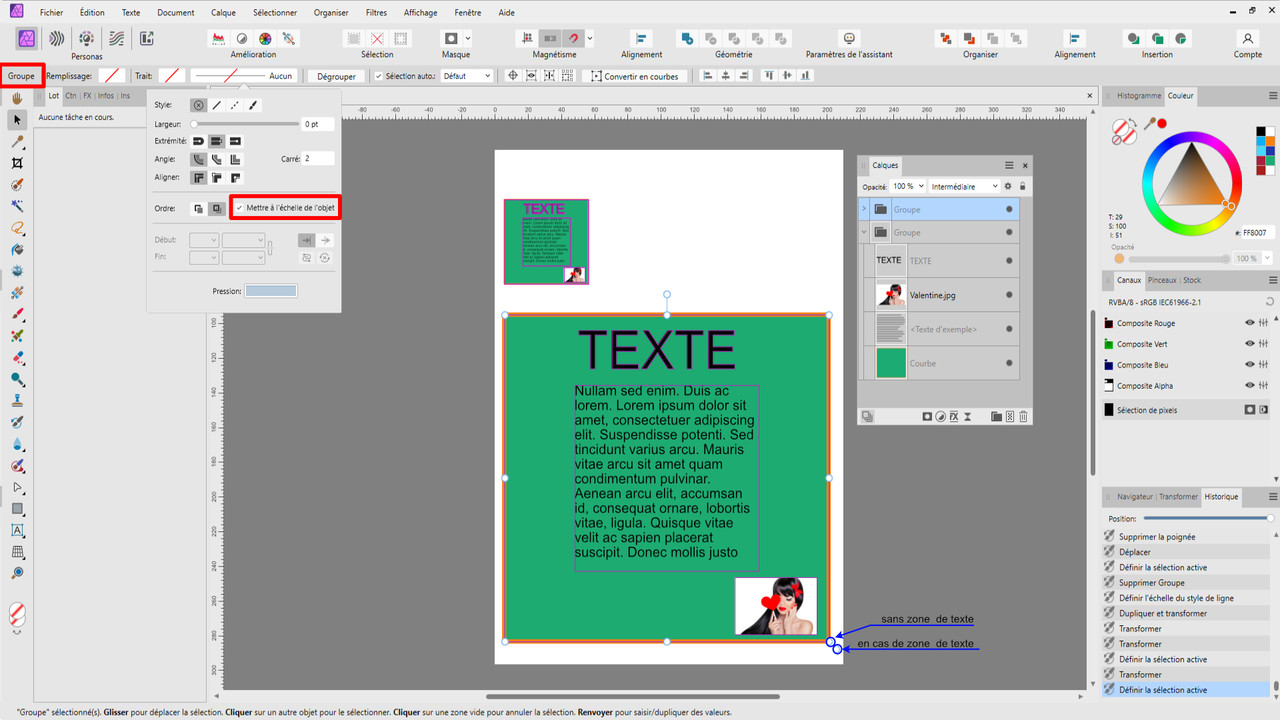Switch to the Pinceaux tab
The height and width of the screenshot is (720, 1280).
tap(1161, 280)
